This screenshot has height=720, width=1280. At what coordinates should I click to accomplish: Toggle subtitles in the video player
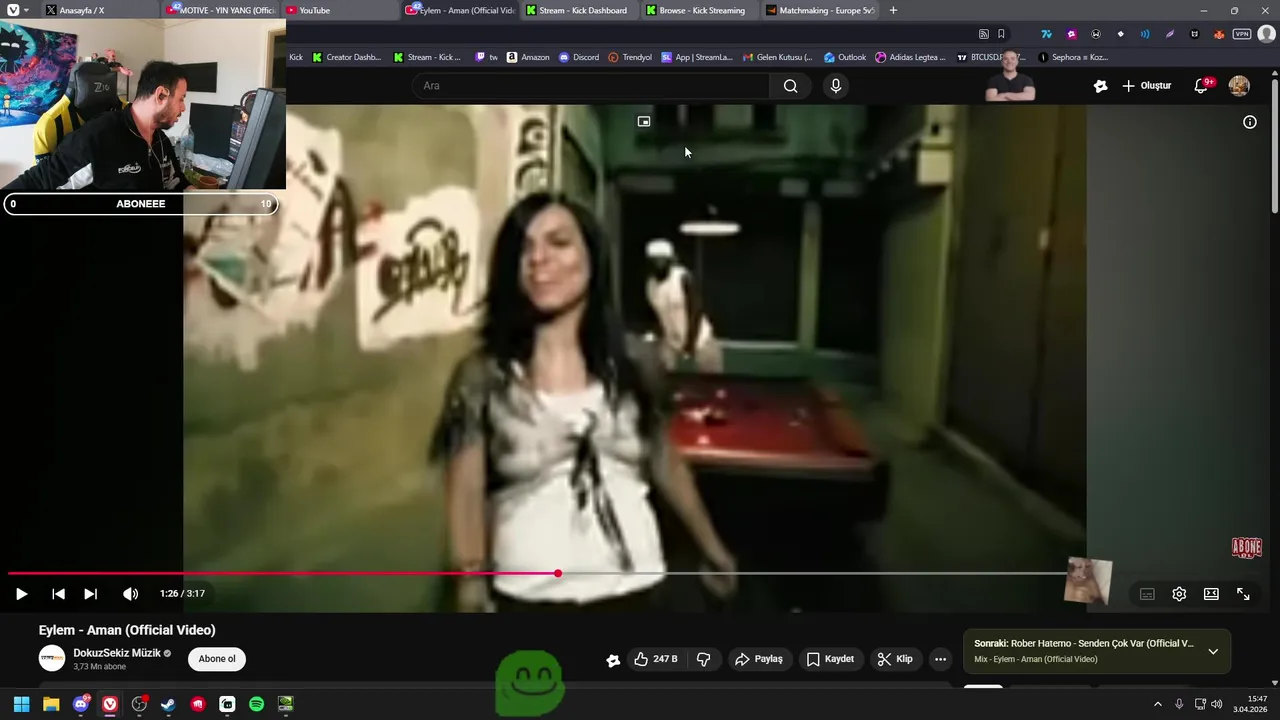[1147, 594]
